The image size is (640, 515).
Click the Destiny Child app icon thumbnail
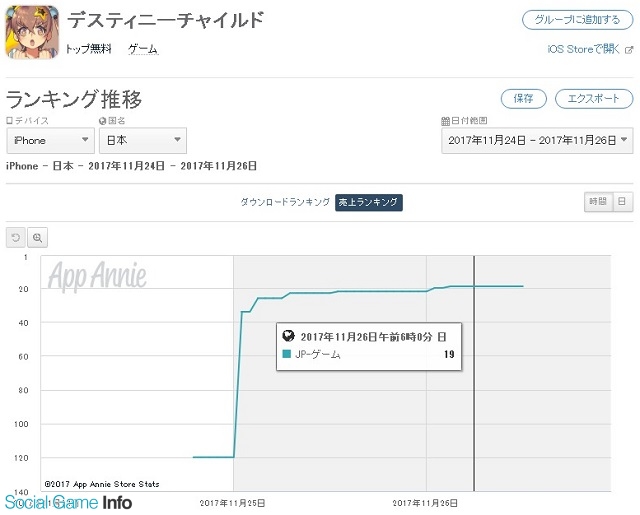pyautogui.click(x=32, y=32)
